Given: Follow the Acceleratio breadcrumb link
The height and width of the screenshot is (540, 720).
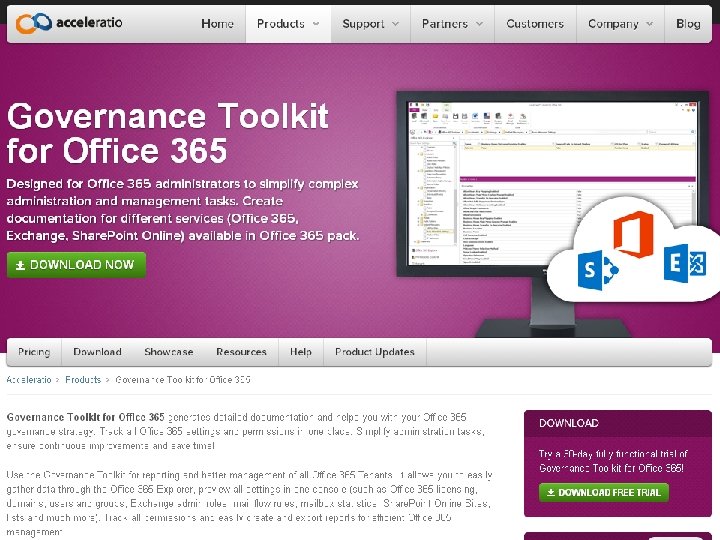Looking at the screenshot, I should point(29,380).
